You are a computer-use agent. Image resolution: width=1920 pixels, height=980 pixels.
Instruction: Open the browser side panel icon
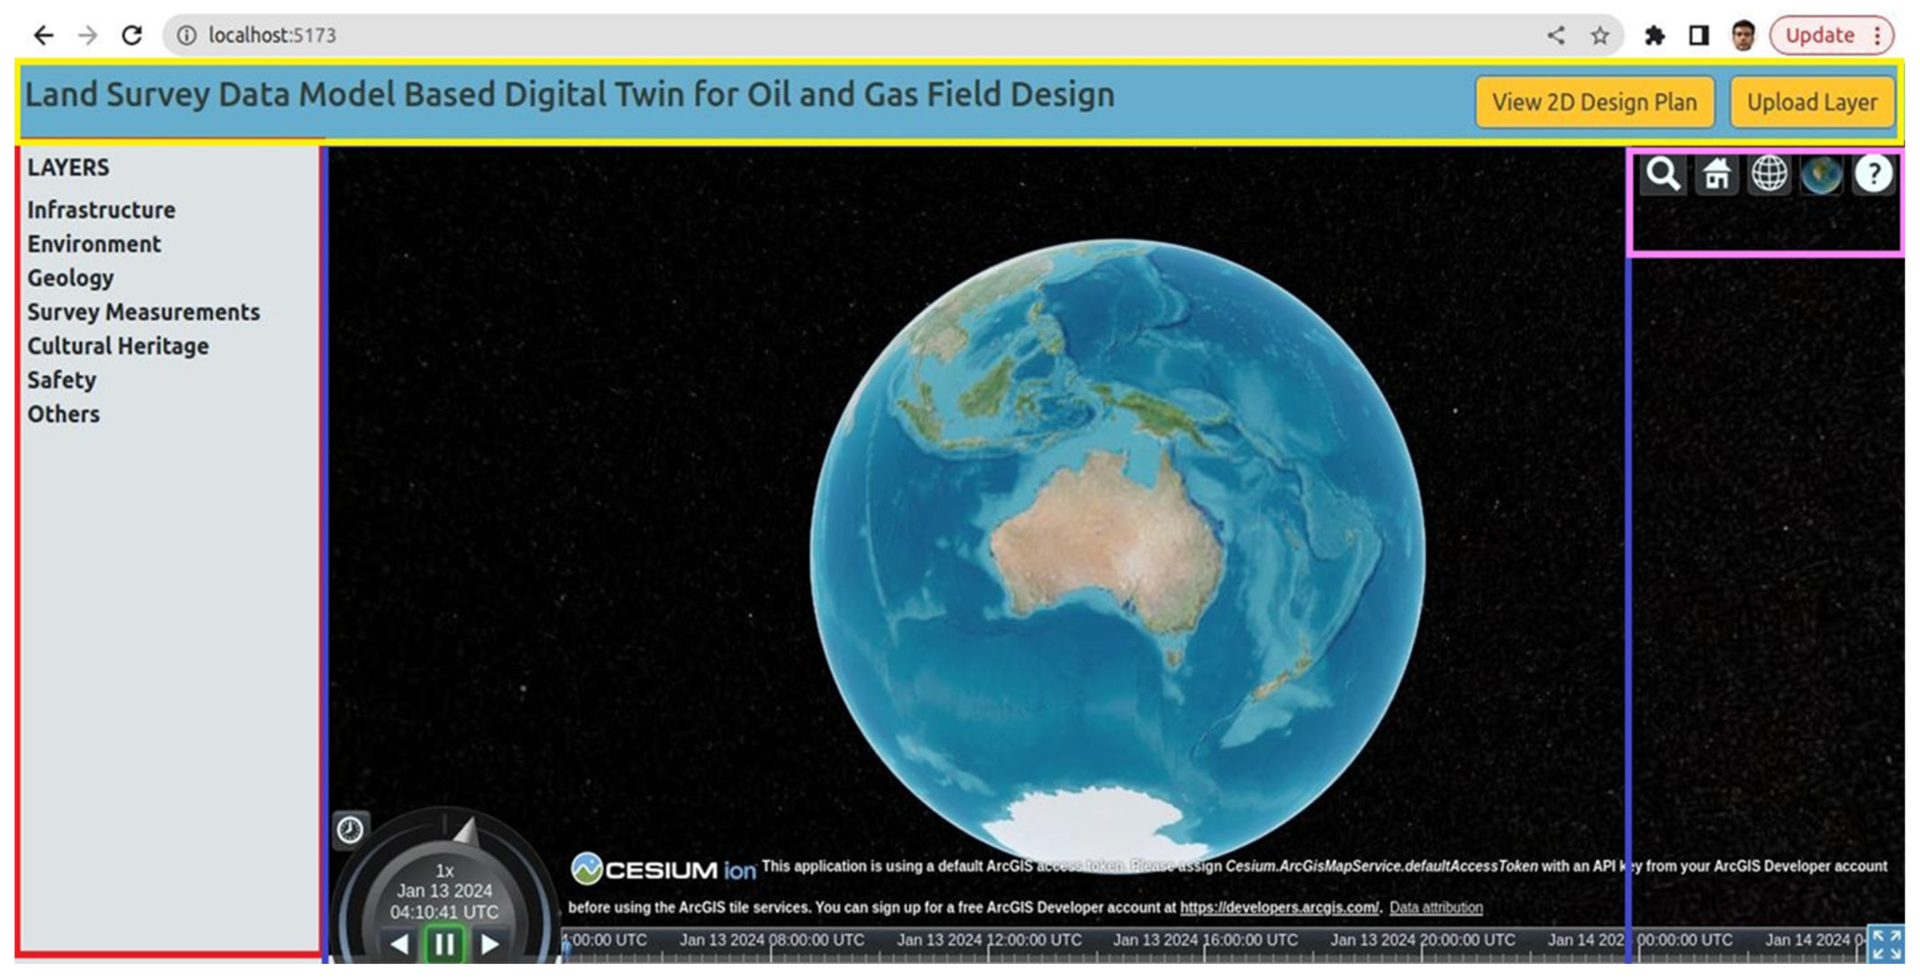(x=1699, y=35)
